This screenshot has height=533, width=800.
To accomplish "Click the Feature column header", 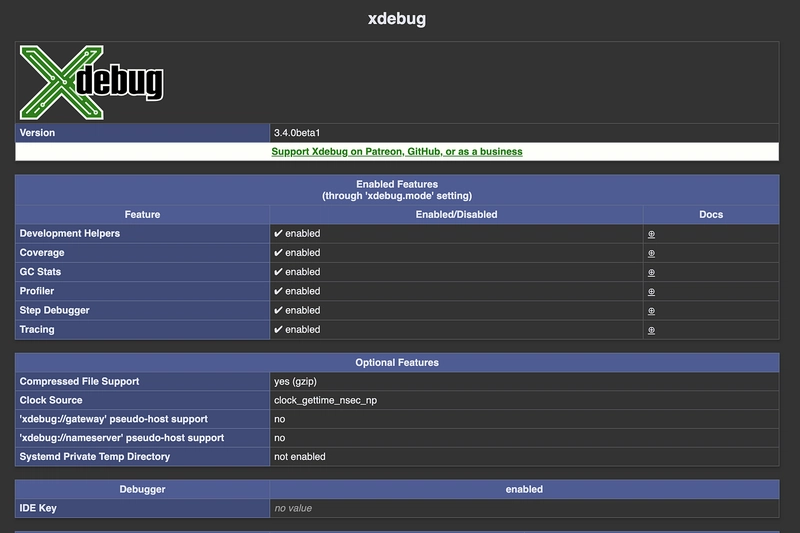I will pyautogui.click(x=142, y=215).
